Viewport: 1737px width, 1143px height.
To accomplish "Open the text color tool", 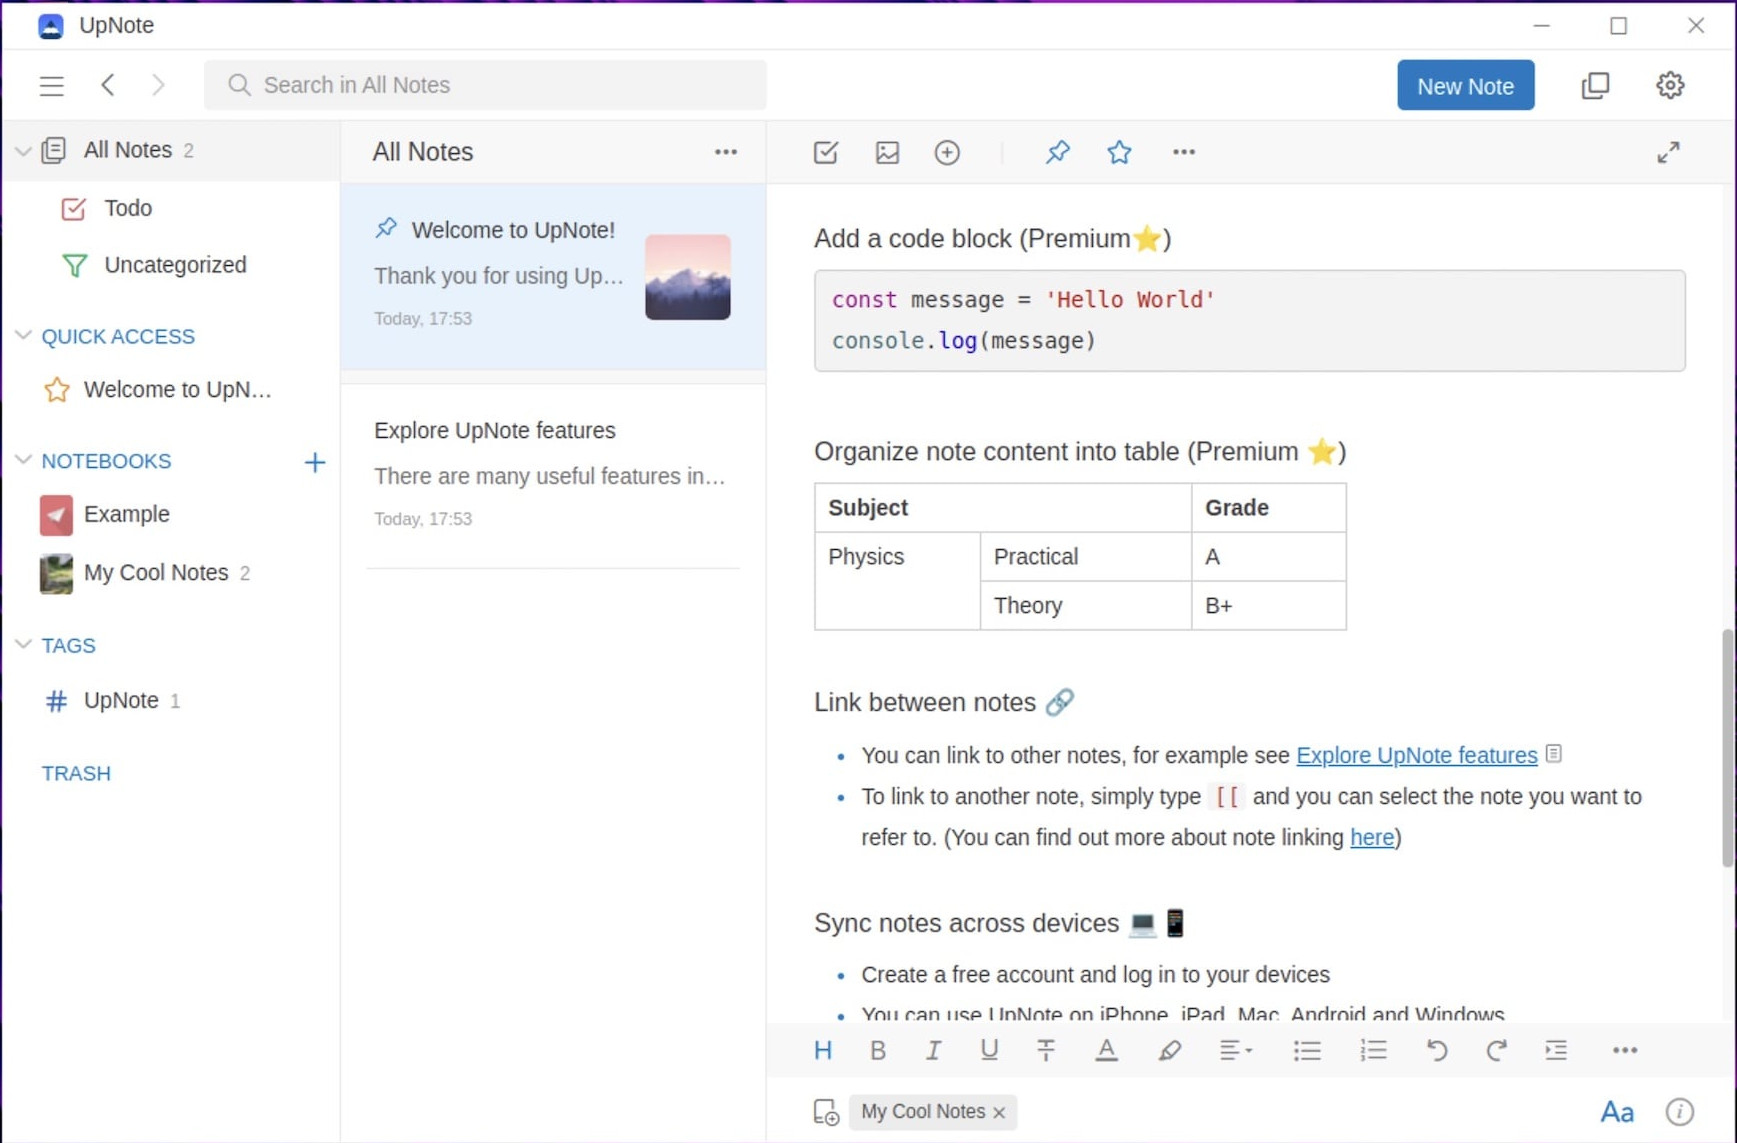I will click(x=1106, y=1050).
